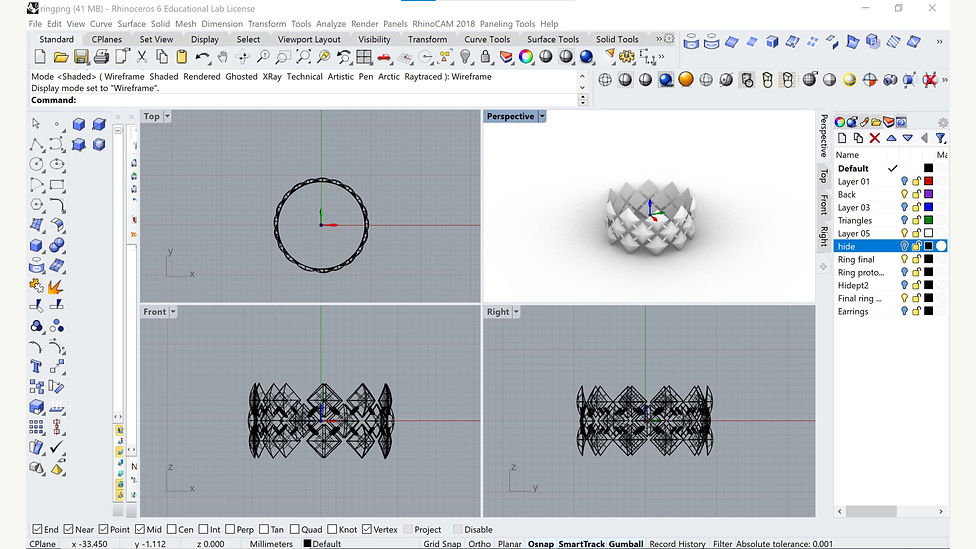Open the Surface menu
Viewport: 976px width, 549px height.
pyautogui.click(x=131, y=24)
